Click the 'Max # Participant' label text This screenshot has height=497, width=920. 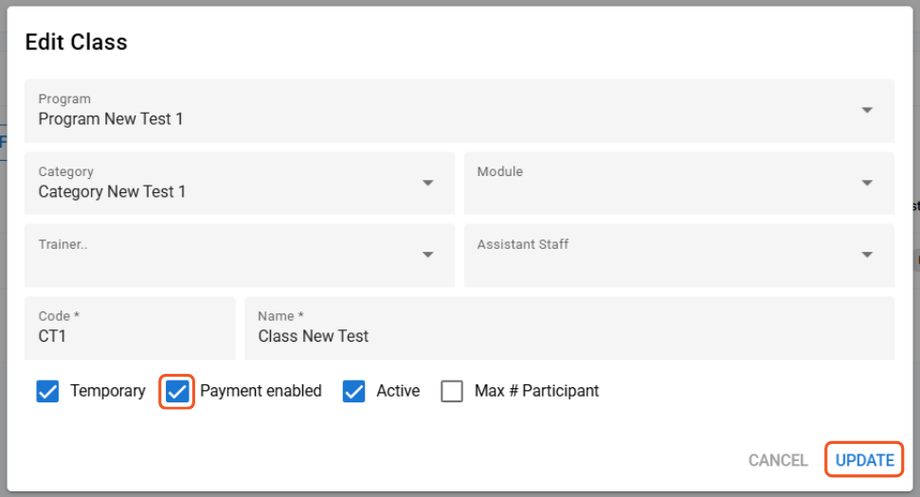[537, 391]
